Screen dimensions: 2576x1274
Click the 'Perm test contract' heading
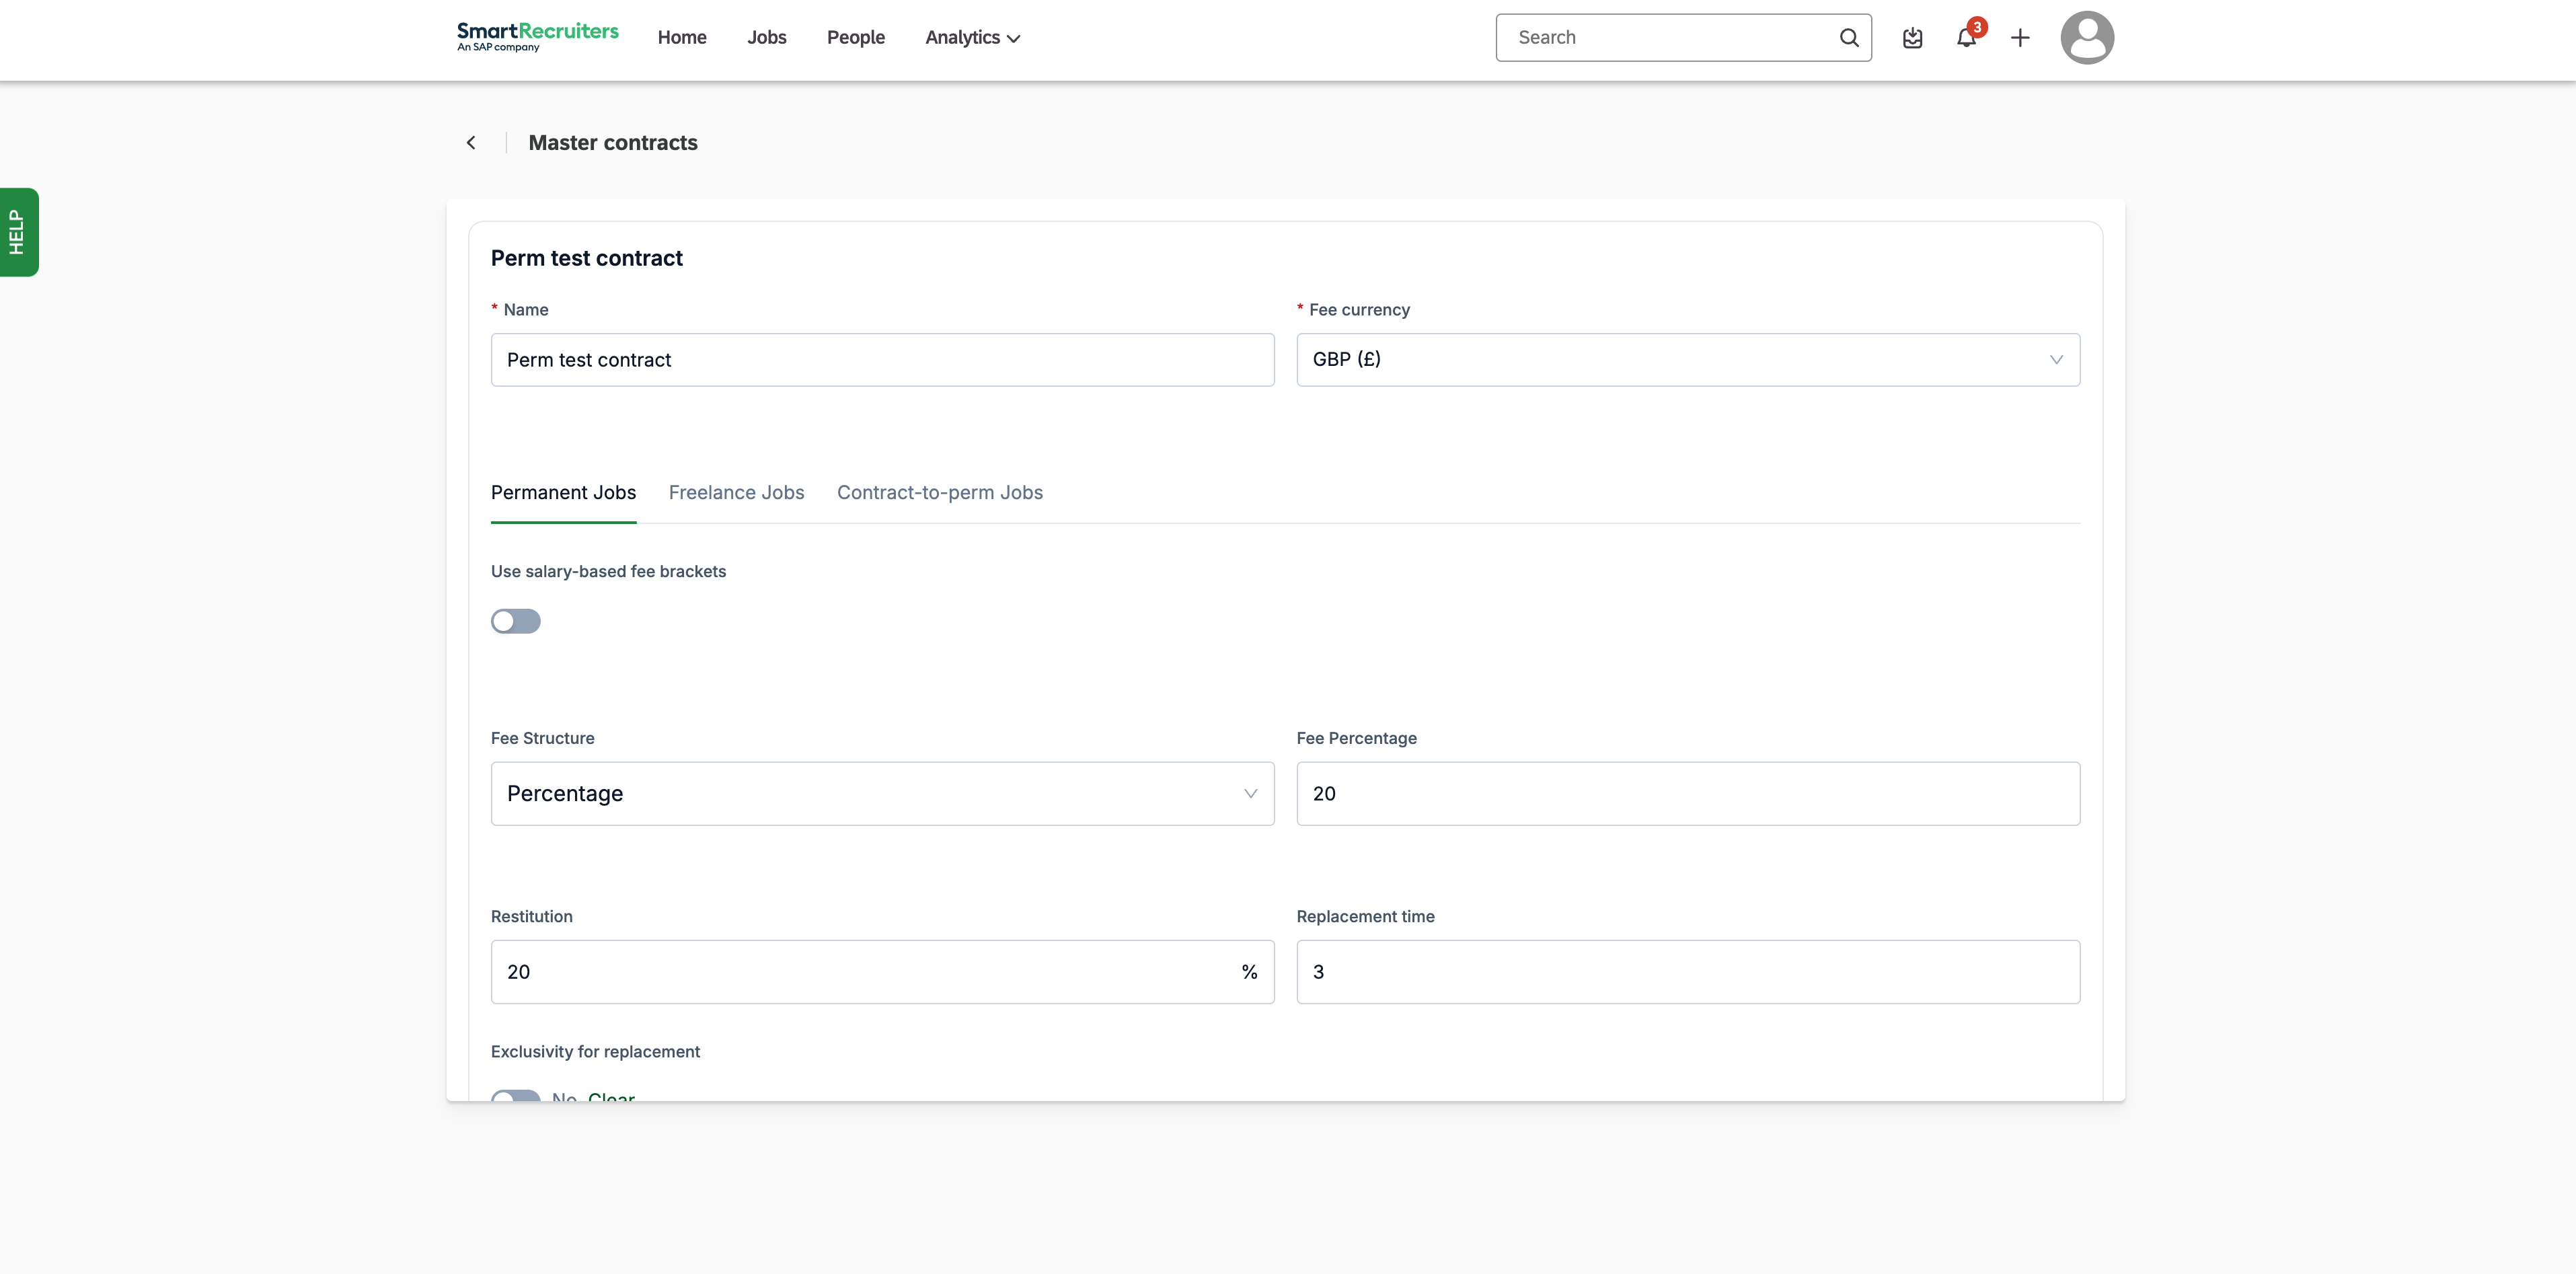pyautogui.click(x=587, y=259)
